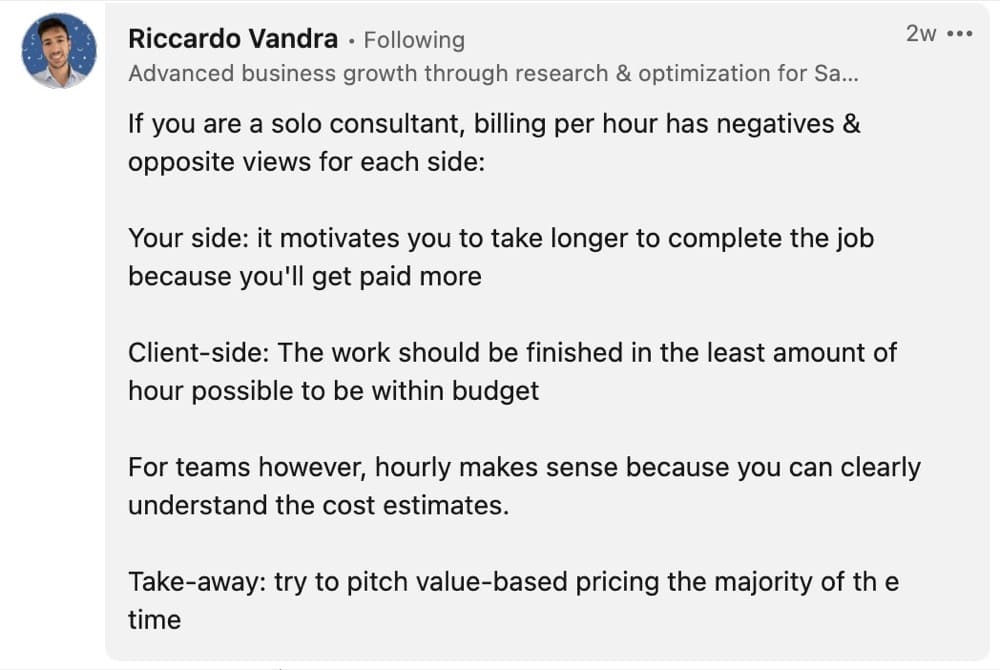
Task: Open the three-dot more options menu
Action: (960, 33)
